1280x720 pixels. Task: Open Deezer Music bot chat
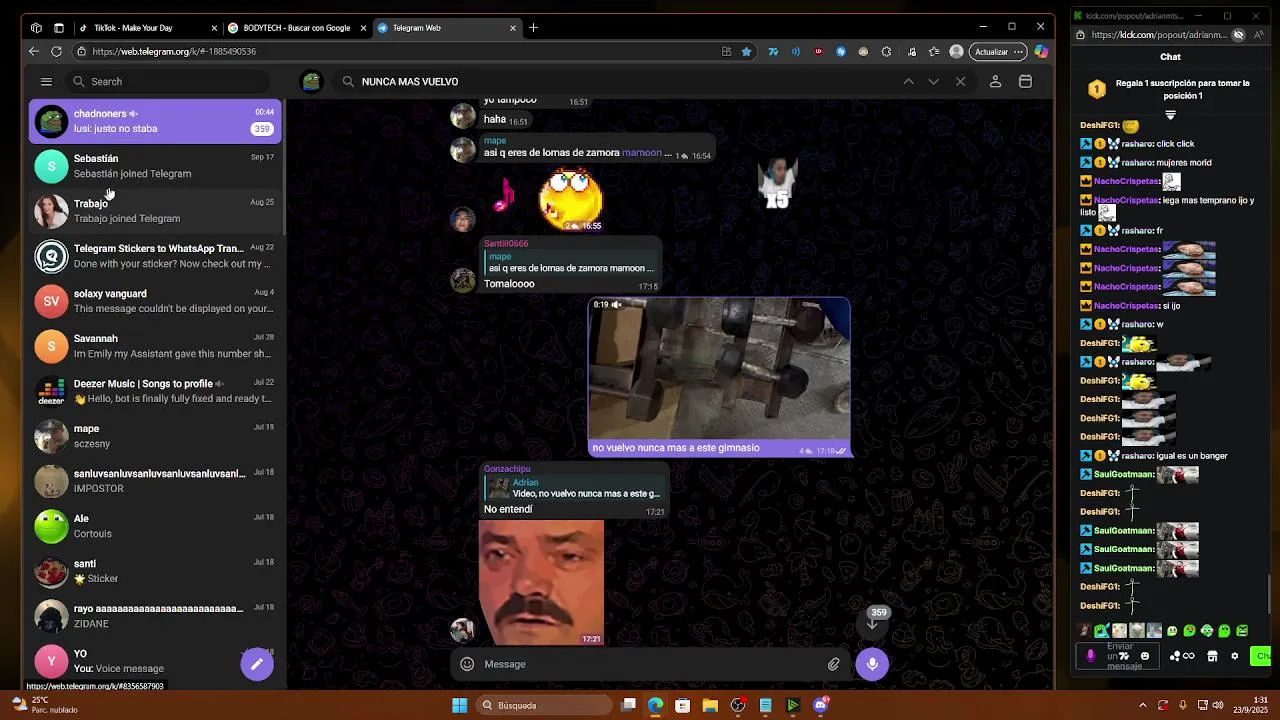click(155, 391)
